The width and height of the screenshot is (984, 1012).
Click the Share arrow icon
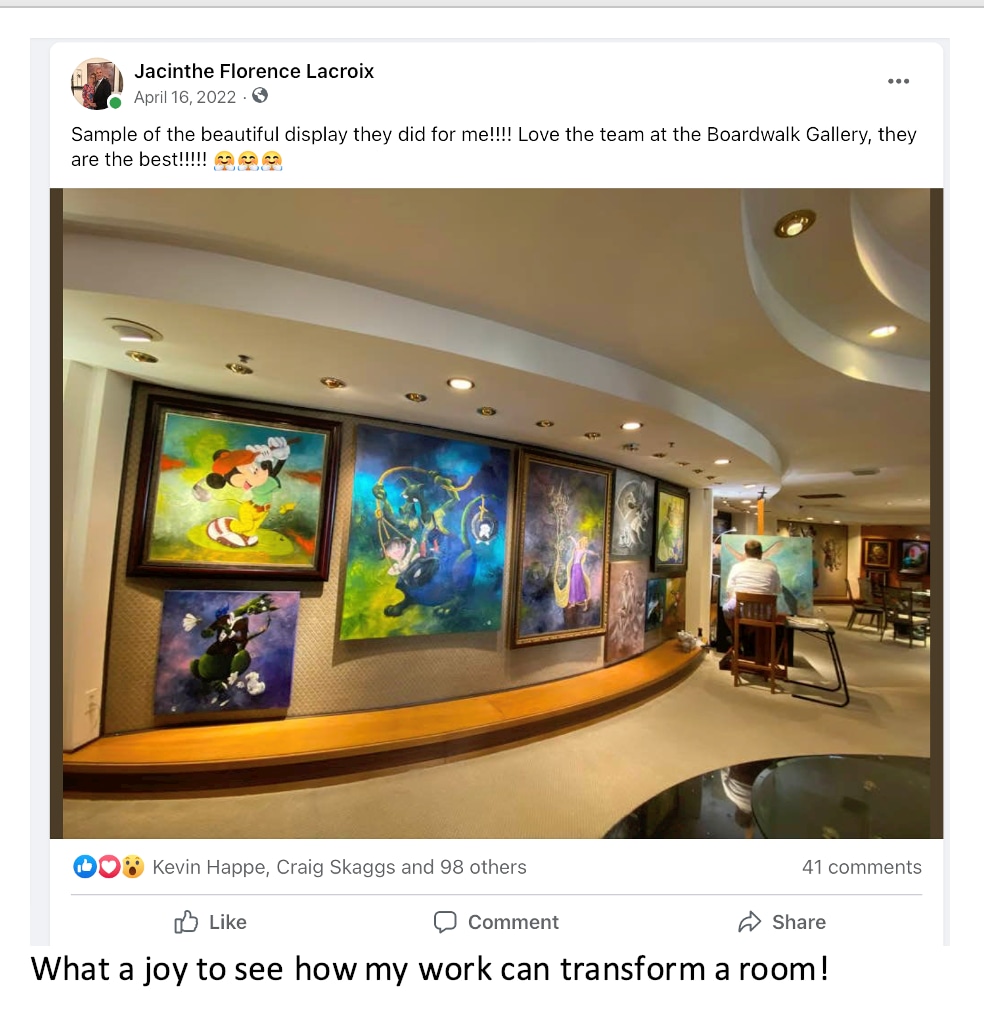coord(750,922)
